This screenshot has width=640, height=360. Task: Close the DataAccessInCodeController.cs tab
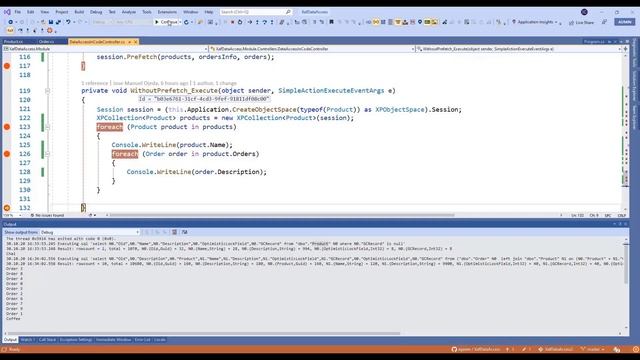click(136, 42)
